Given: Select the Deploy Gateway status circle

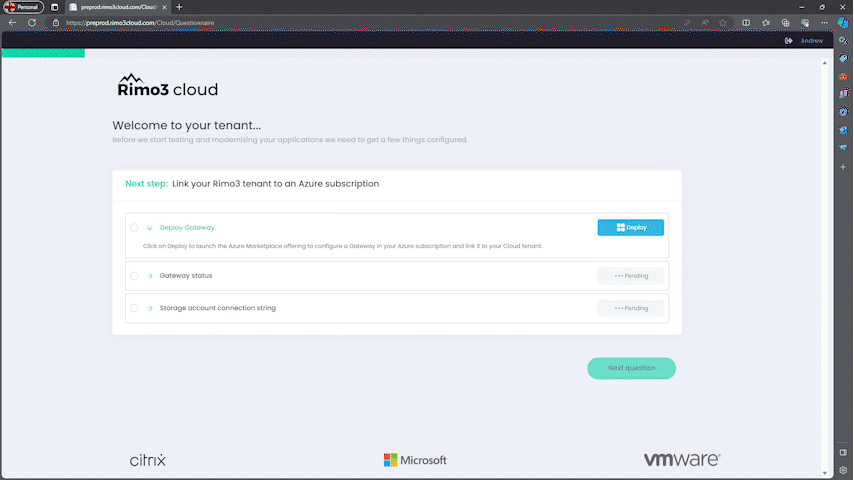Looking at the screenshot, I should [134, 227].
